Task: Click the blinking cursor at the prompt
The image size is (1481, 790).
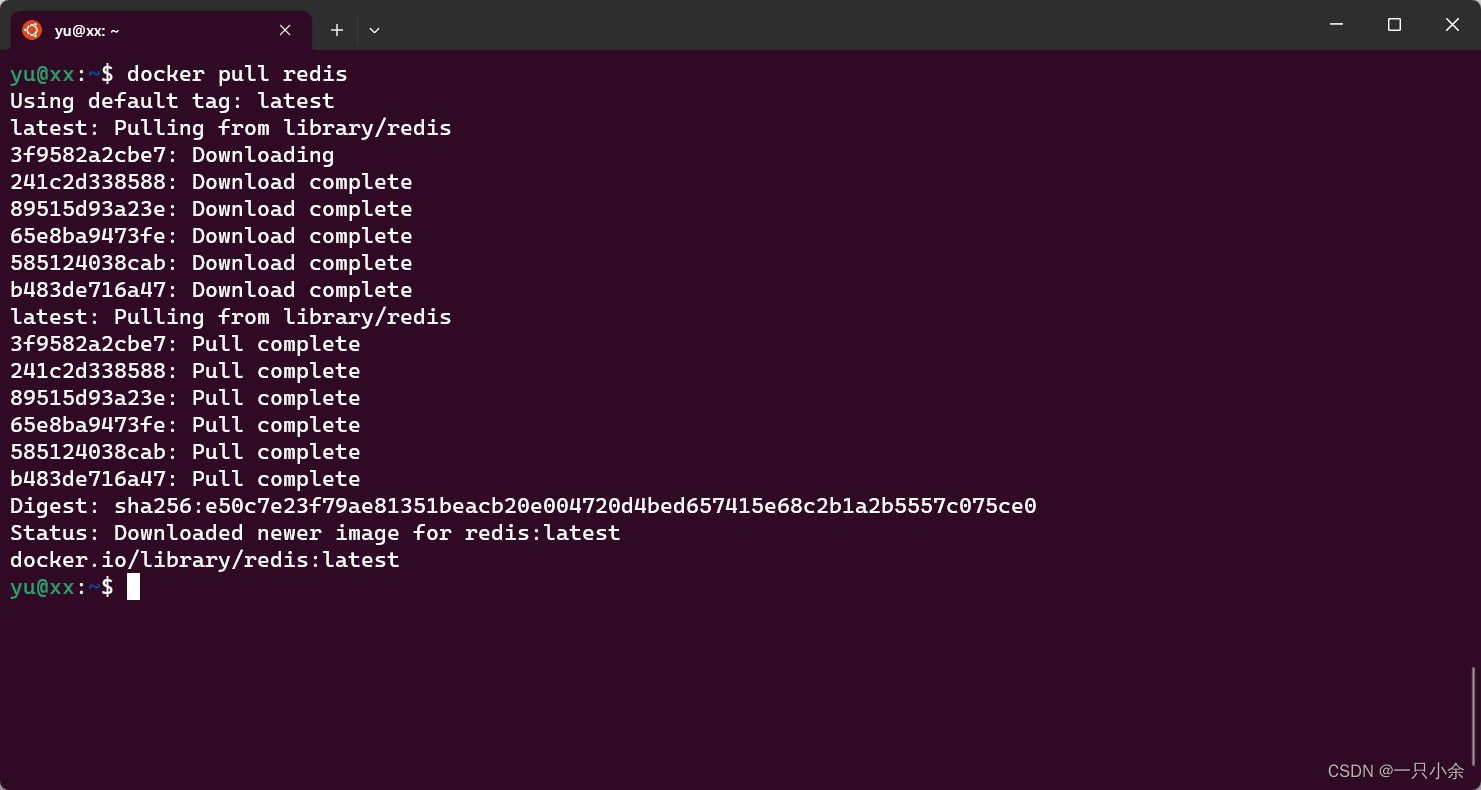Action: click(133, 587)
